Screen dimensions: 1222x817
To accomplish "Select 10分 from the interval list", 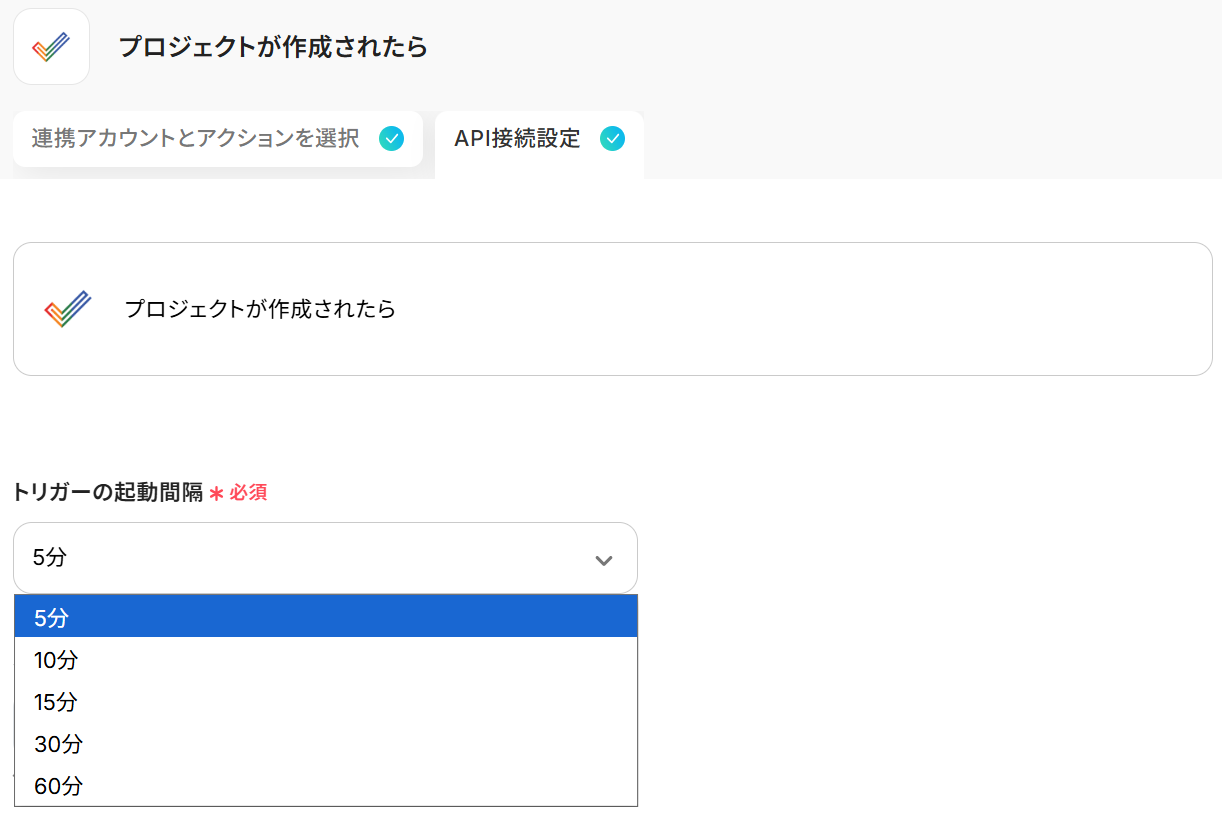I will tap(56, 660).
